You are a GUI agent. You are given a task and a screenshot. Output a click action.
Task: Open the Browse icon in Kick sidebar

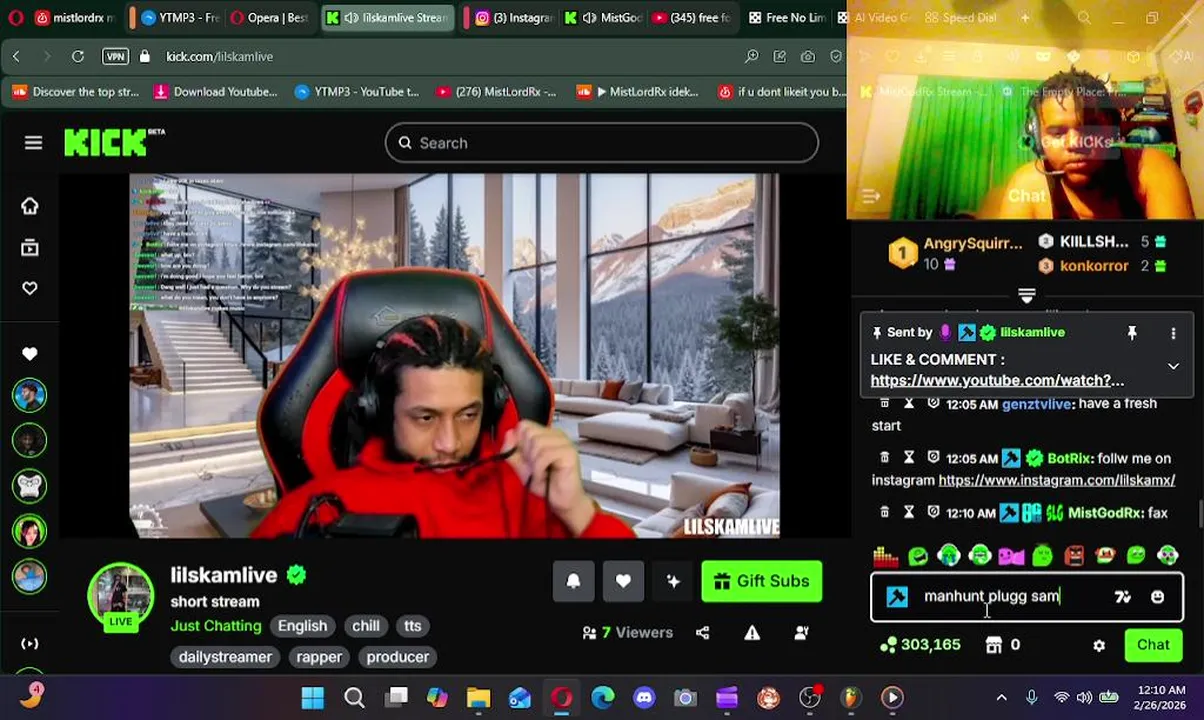click(x=30, y=247)
